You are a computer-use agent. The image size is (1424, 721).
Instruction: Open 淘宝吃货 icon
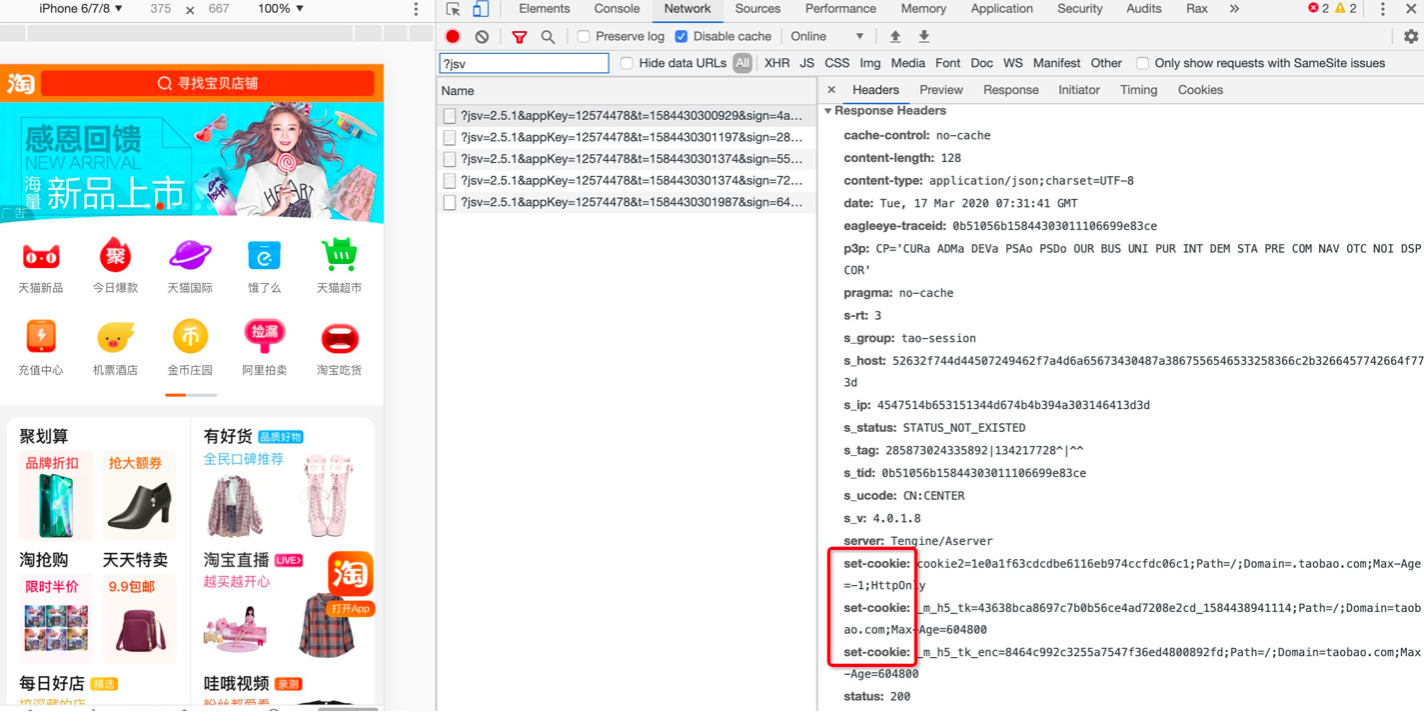click(x=339, y=338)
